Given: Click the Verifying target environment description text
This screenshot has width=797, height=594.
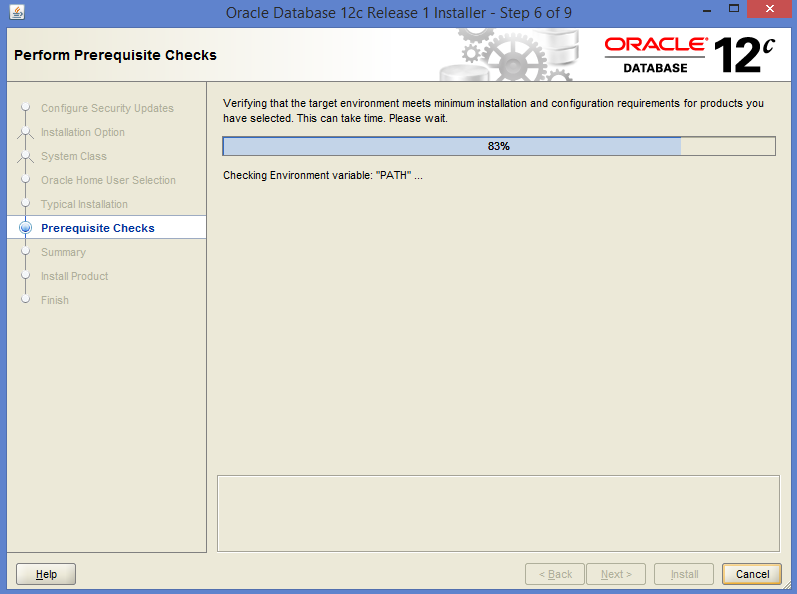Looking at the screenshot, I should [493, 111].
